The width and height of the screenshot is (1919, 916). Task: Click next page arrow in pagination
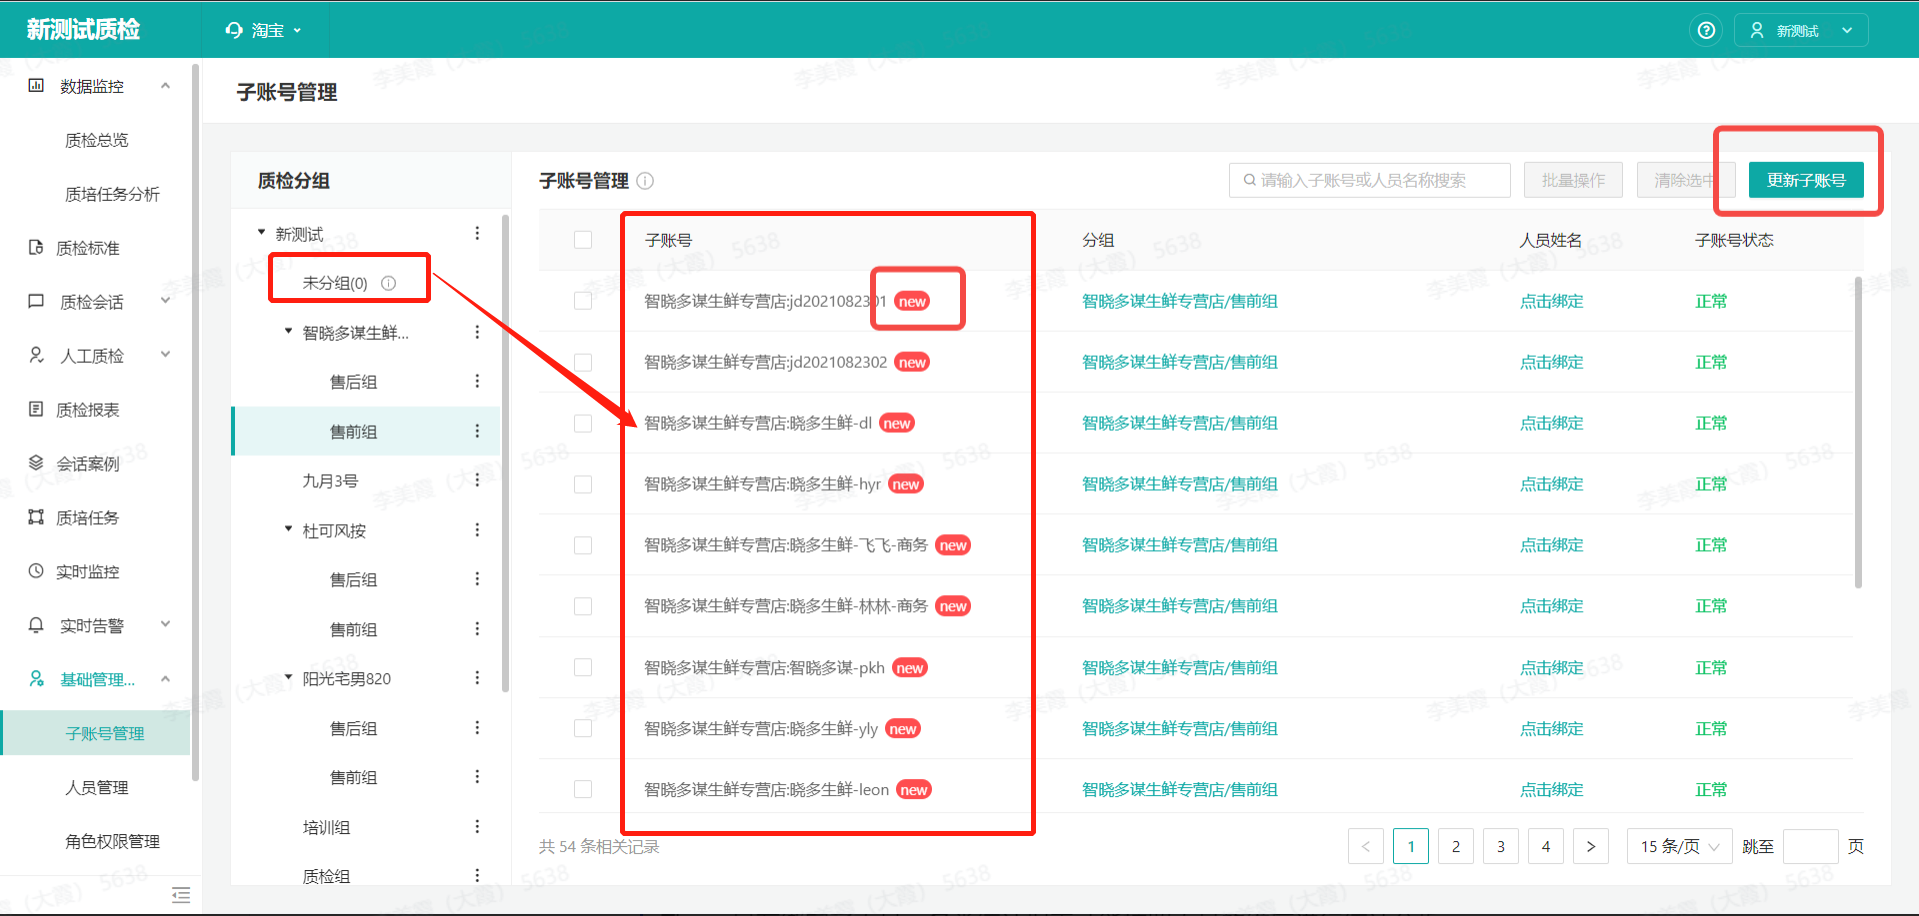(x=1591, y=847)
